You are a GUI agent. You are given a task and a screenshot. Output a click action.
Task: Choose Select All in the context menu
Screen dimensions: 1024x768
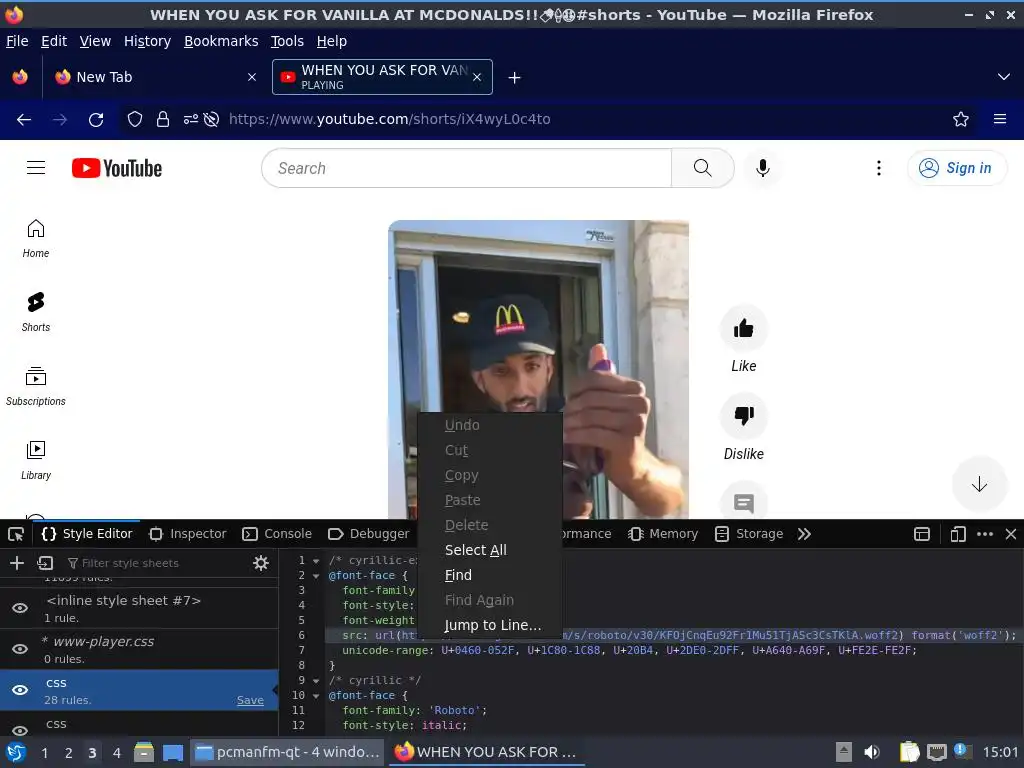tap(490, 550)
